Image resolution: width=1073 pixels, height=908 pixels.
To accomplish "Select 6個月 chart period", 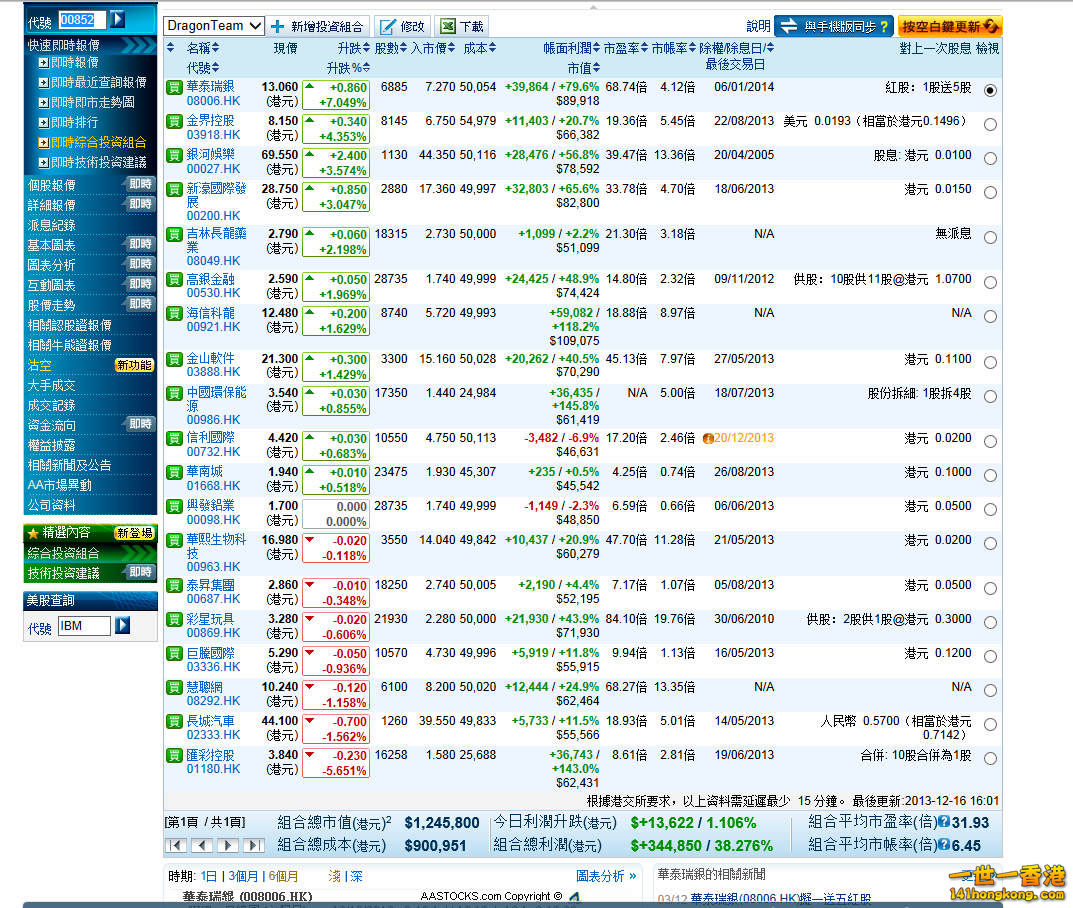I will 283,876.
